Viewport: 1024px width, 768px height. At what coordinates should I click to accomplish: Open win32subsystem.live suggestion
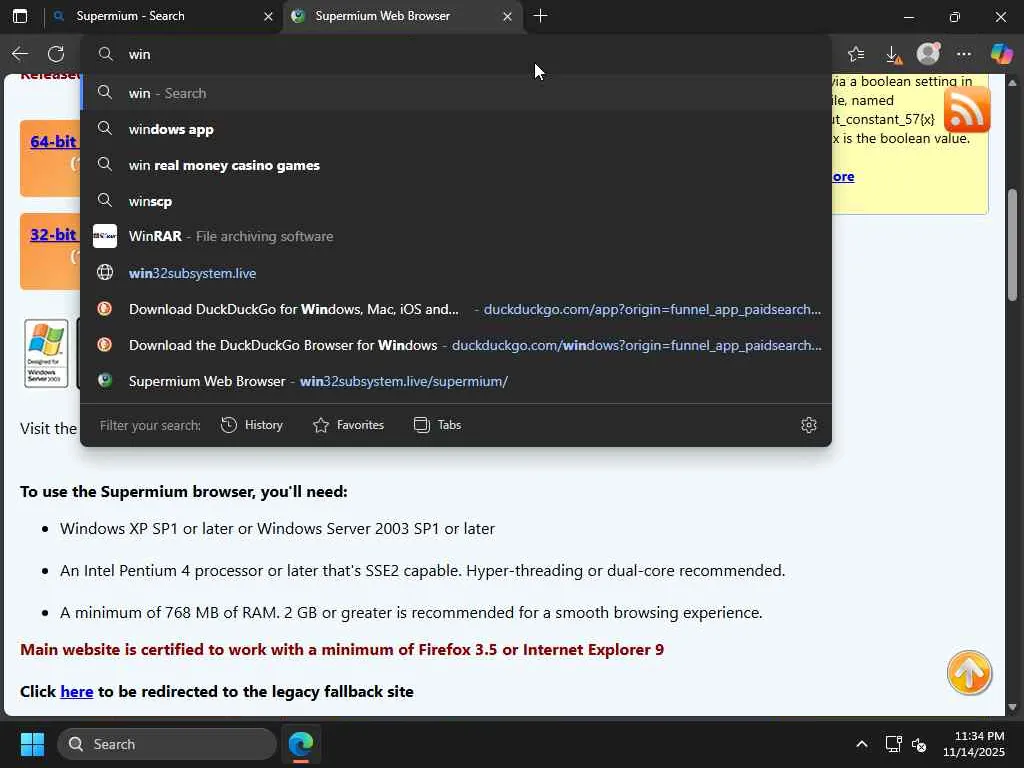456,272
